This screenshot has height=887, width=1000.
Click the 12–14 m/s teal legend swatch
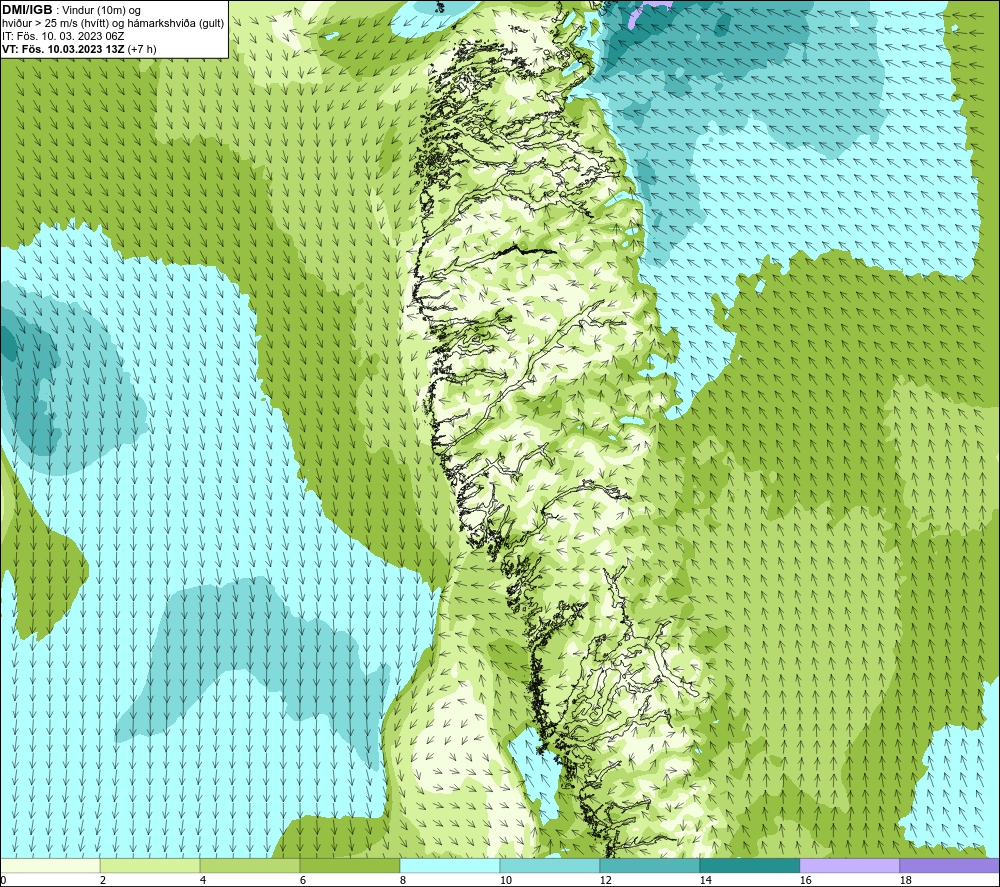coord(649,866)
